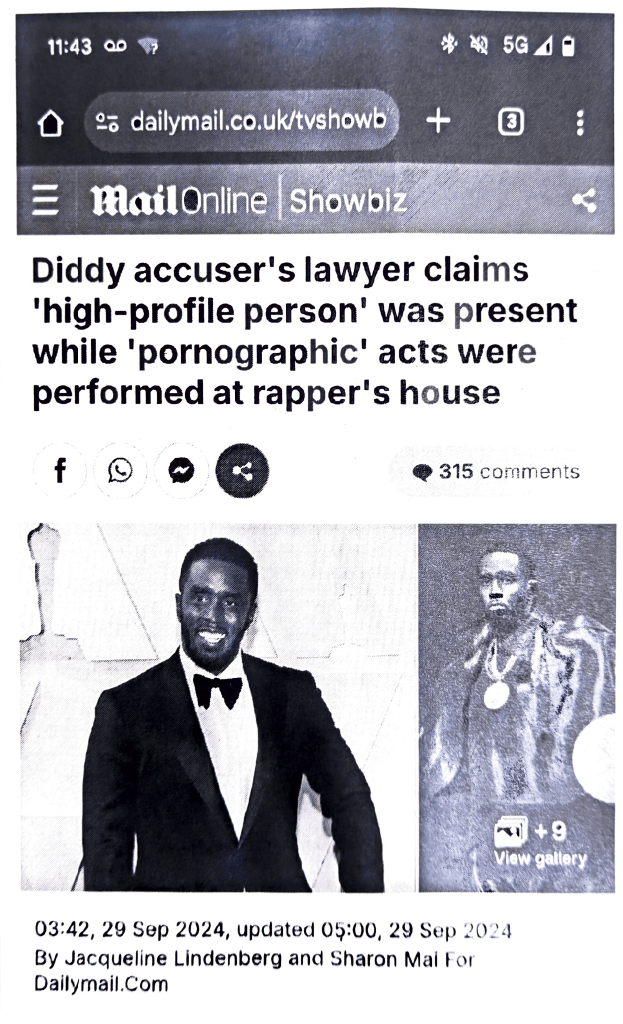Tap the site settings icon in address bar
The width and height of the screenshot is (623, 1024).
point(106,121)
